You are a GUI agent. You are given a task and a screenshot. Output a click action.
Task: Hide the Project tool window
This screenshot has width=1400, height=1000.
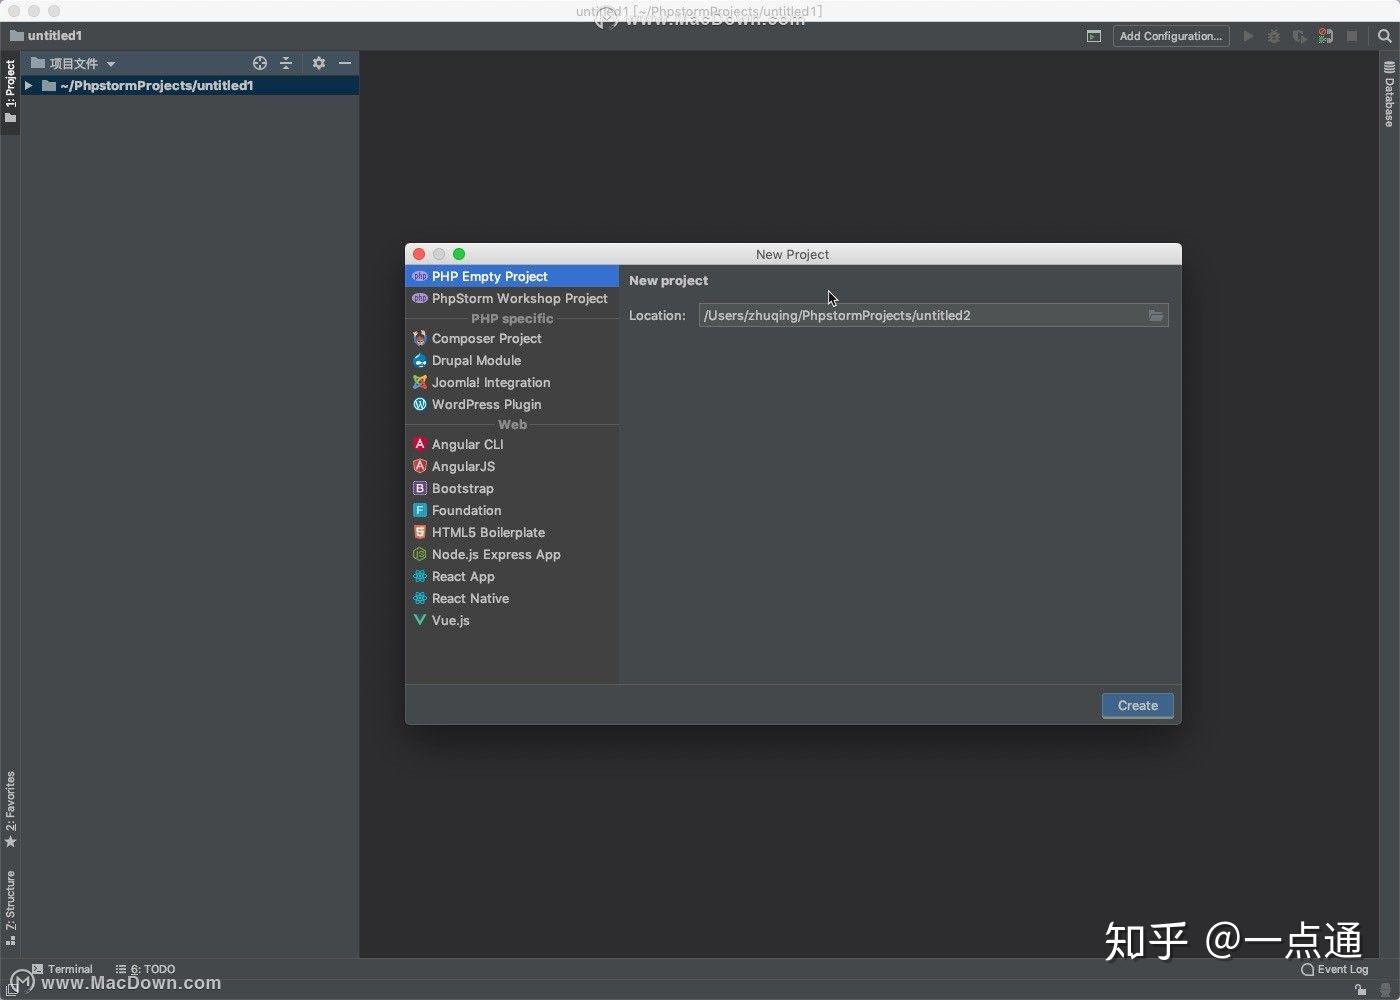click(345, 63)
